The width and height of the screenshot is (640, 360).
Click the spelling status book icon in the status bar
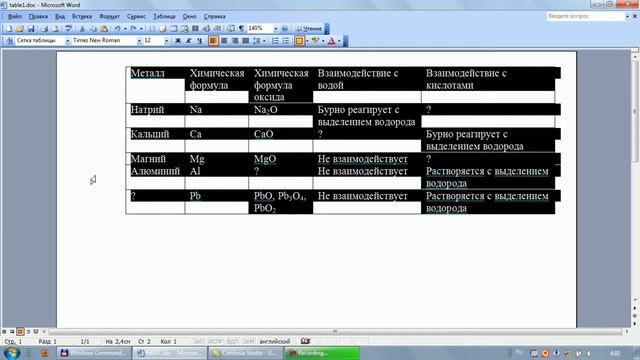point(306,341)
